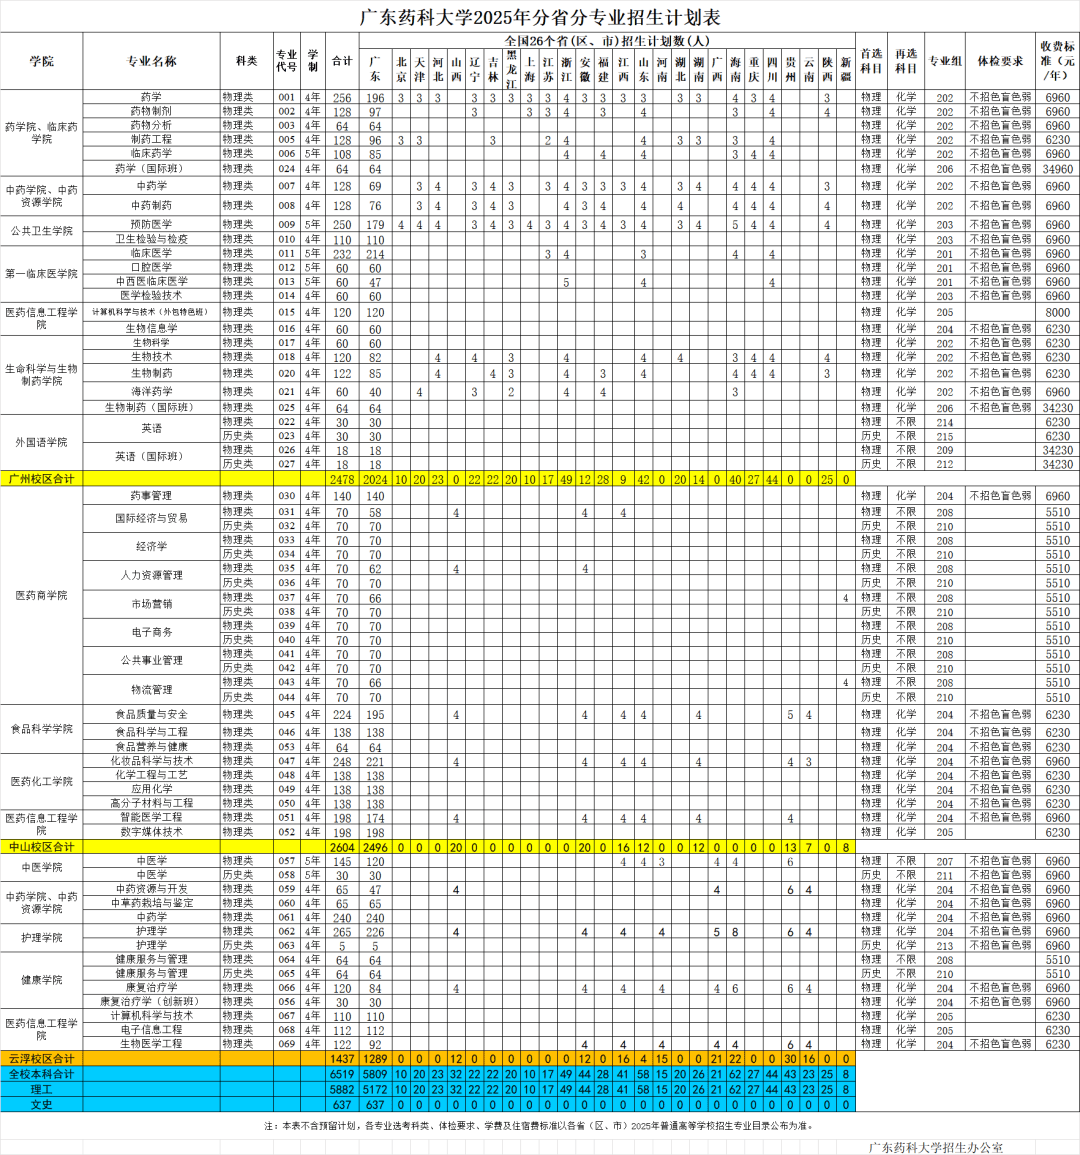Click the 收费标准 column header
Screen dimensions: 1080x1155
tap(1057, 61)
